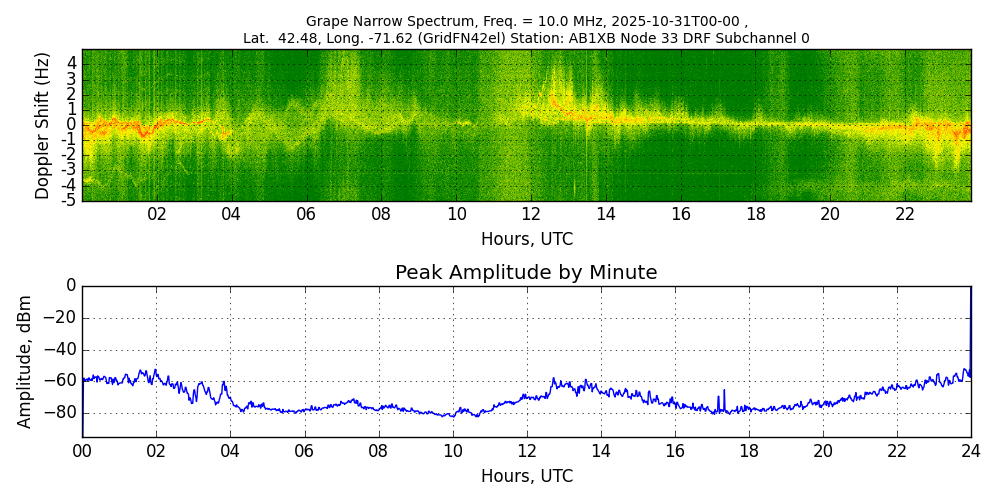Select the 22 hour tick under the spectrogram

point(905,214)
